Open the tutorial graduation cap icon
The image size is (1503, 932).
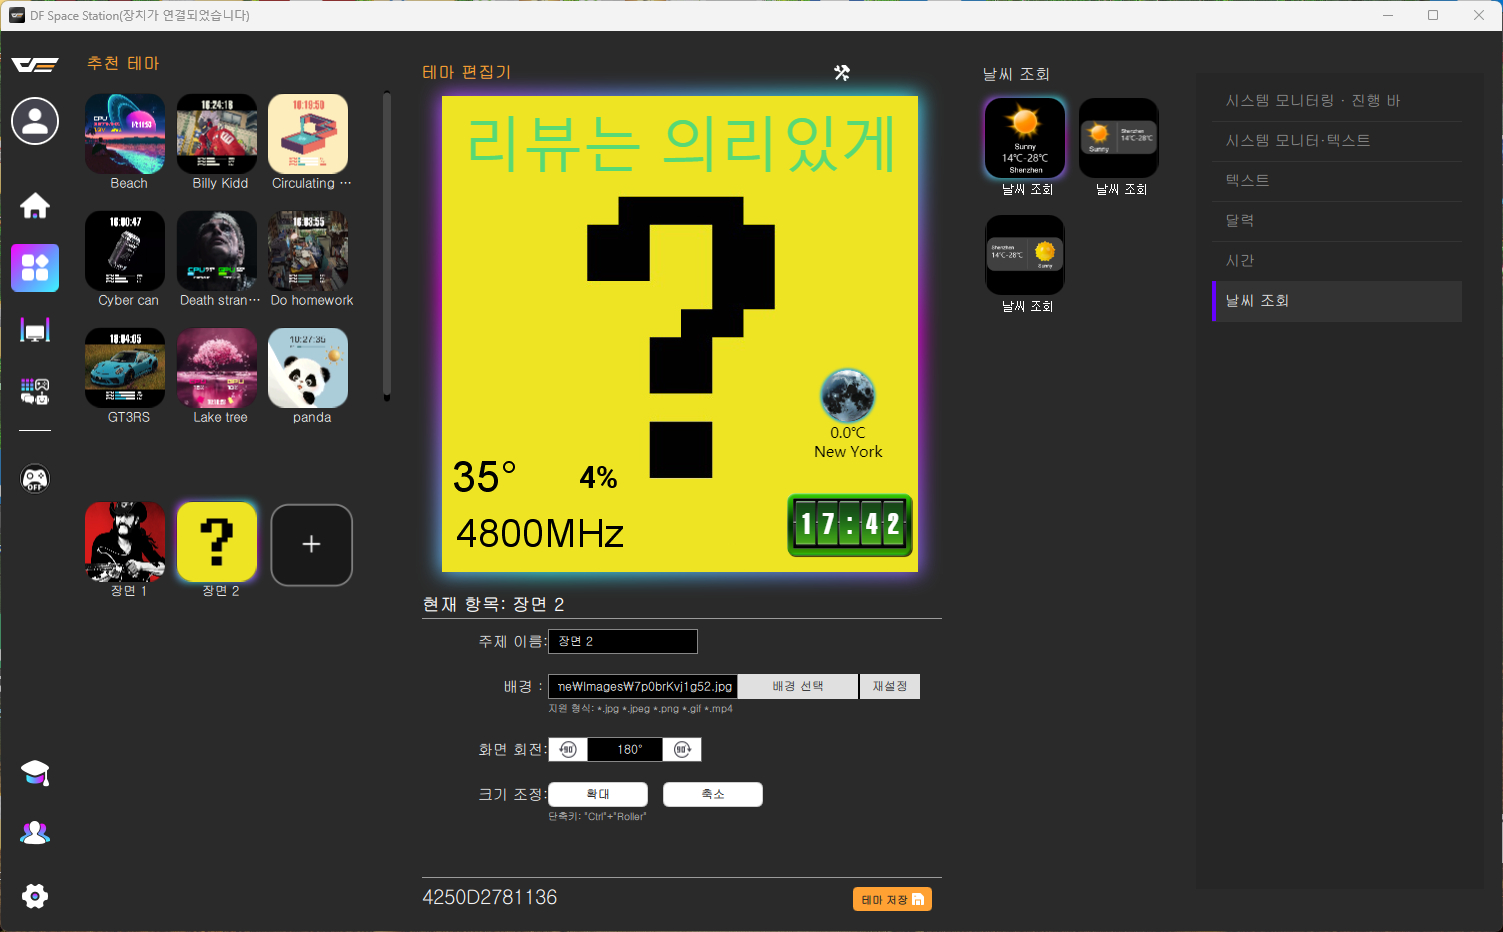click(x=35, y=773)
